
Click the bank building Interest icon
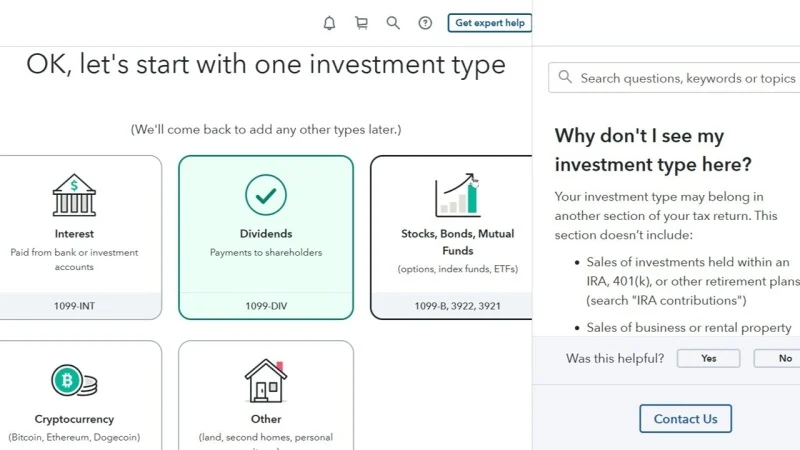tap(74, 195)
